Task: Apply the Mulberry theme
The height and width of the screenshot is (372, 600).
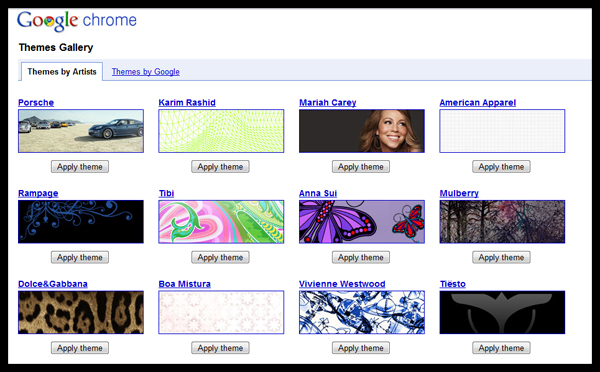Action: click(x=501, y=257)
